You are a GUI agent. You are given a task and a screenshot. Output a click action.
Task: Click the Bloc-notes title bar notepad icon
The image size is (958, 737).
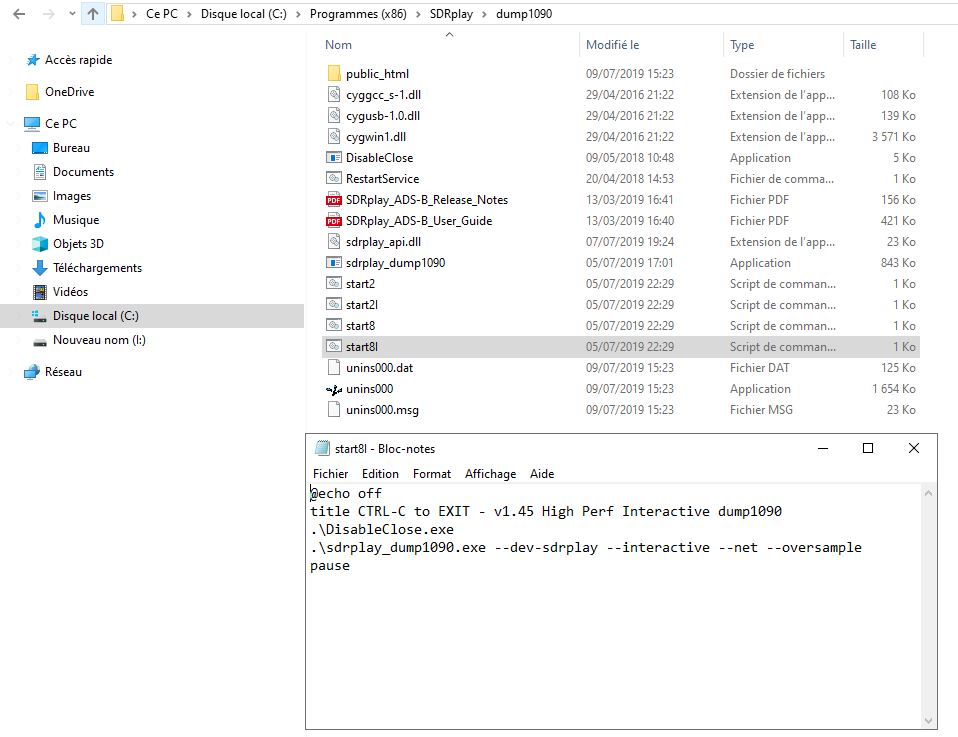pyautogui.click(x=322, y=449)
